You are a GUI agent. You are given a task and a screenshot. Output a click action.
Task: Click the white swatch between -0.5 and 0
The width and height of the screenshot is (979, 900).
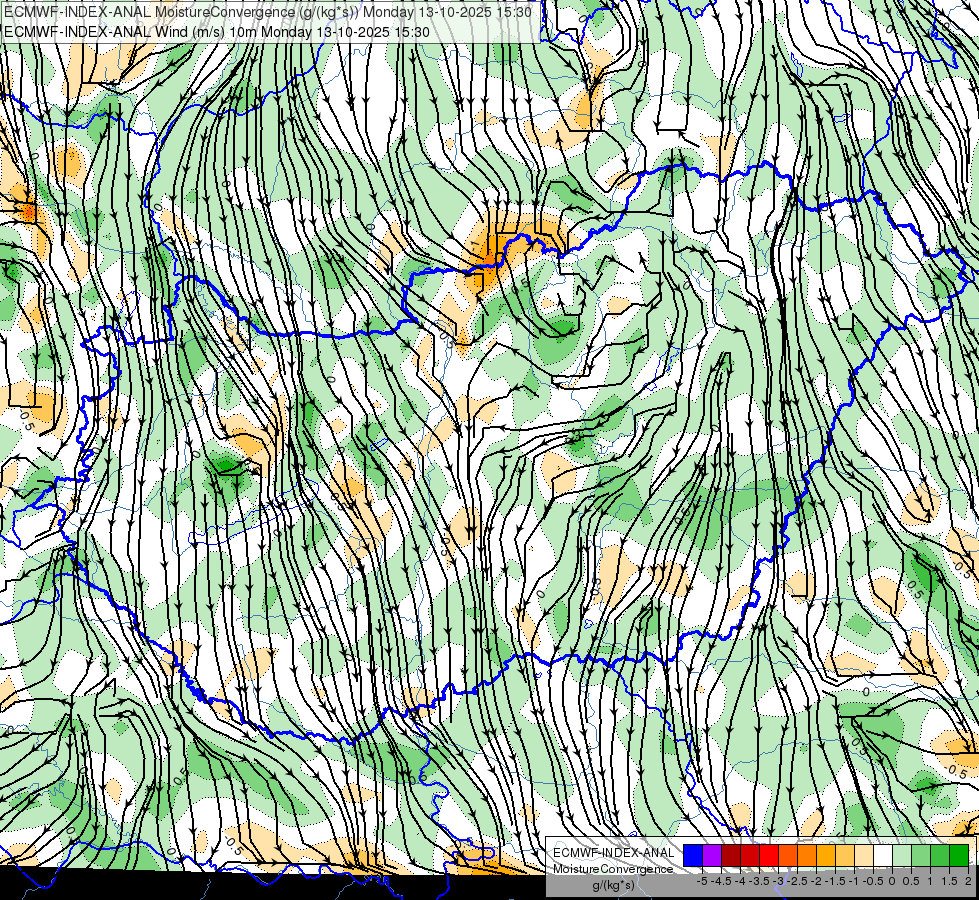tap(882, 855)
